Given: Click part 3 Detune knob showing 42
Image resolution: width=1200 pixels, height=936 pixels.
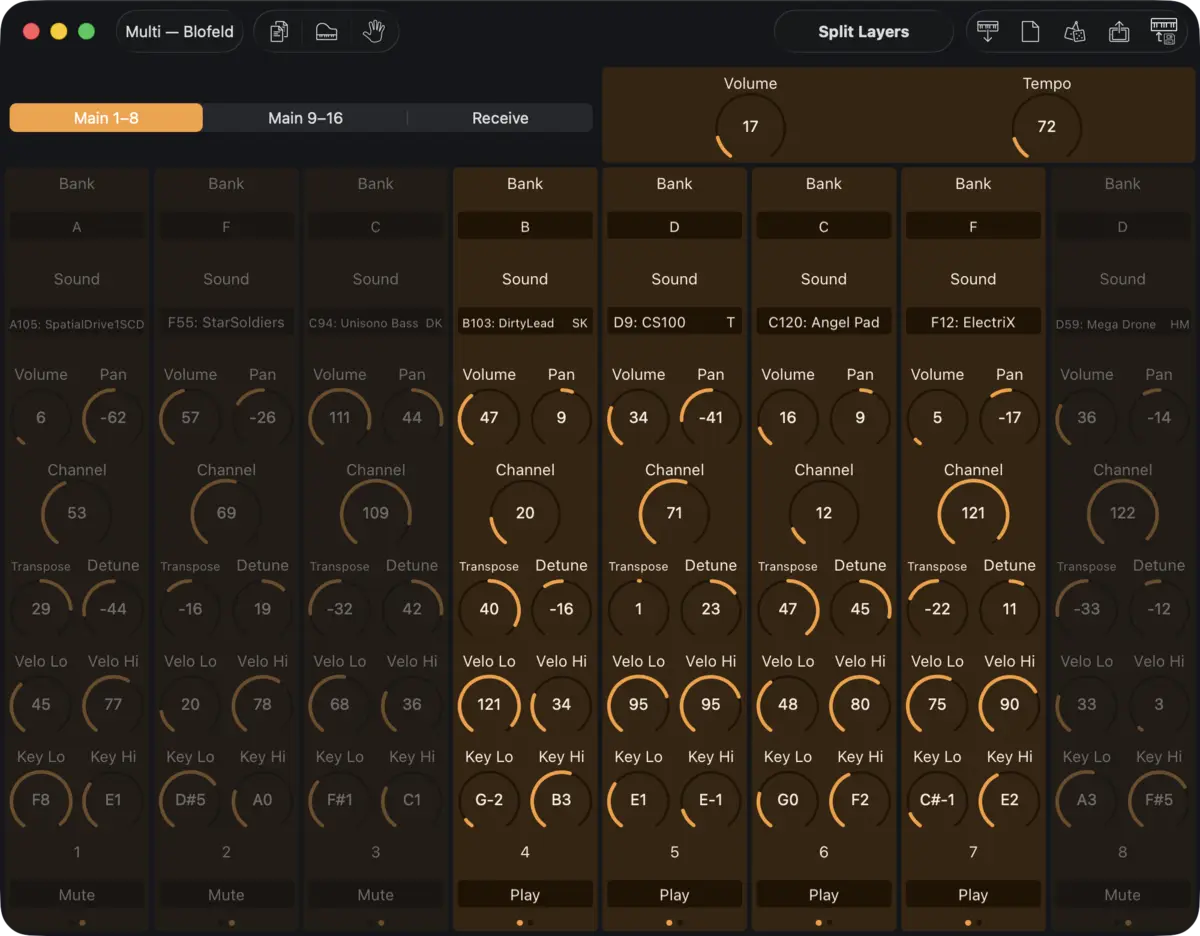Looking at the screenshot, I should (412, 609).
